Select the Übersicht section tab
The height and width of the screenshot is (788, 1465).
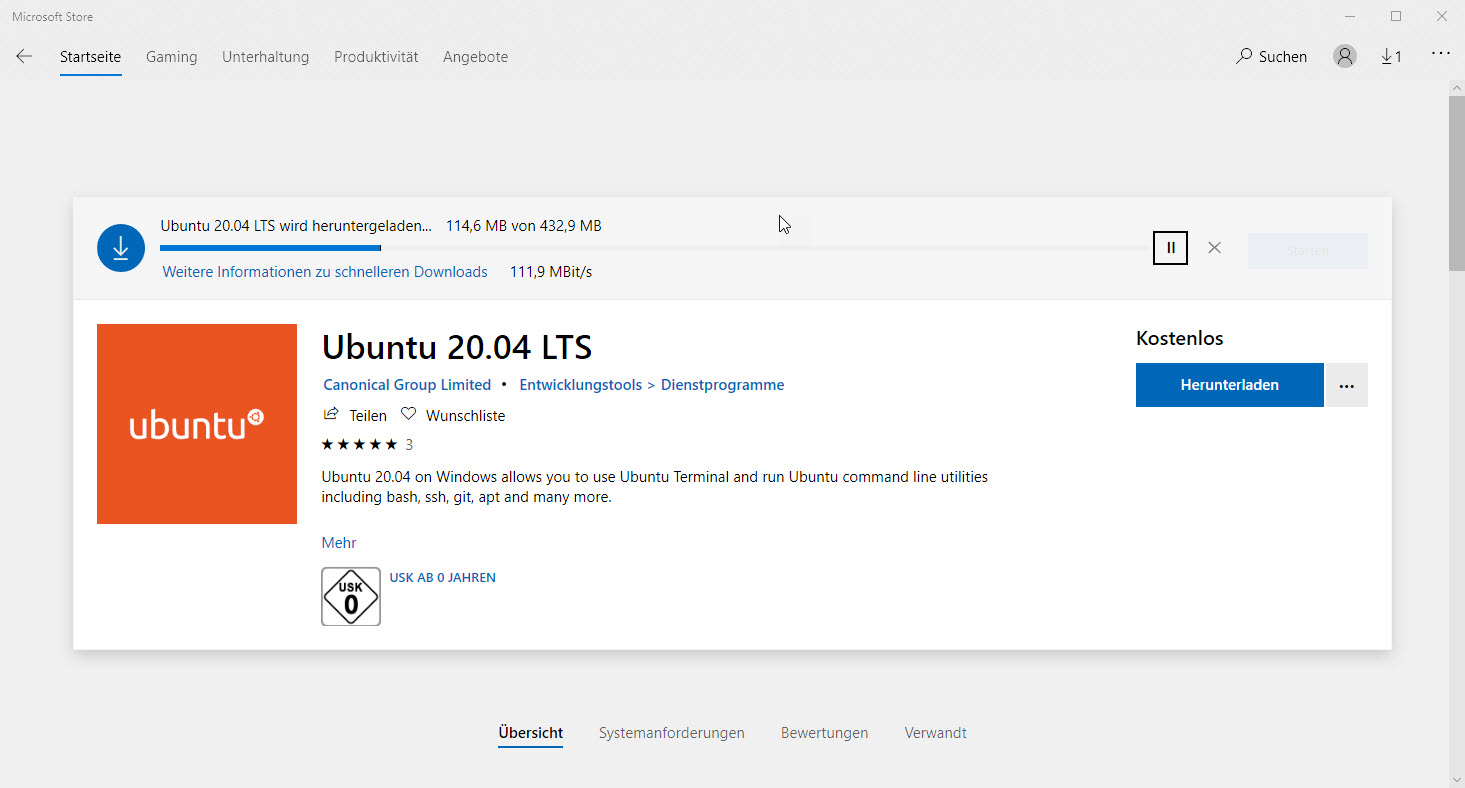point(531,733)
